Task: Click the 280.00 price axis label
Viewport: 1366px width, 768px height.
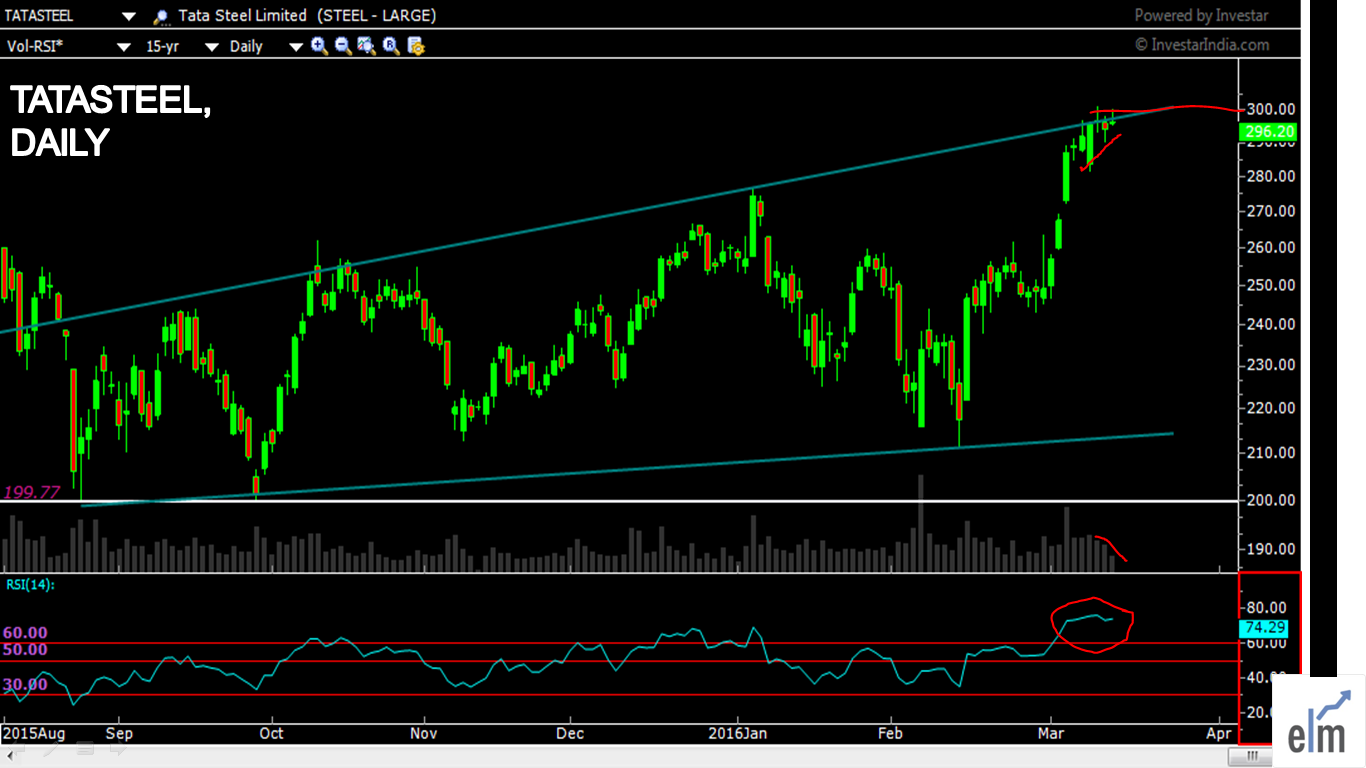Action: pos(1270,176)
